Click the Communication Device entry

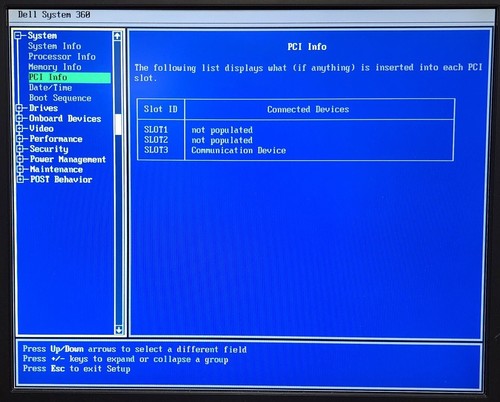[x=239, y=150]
